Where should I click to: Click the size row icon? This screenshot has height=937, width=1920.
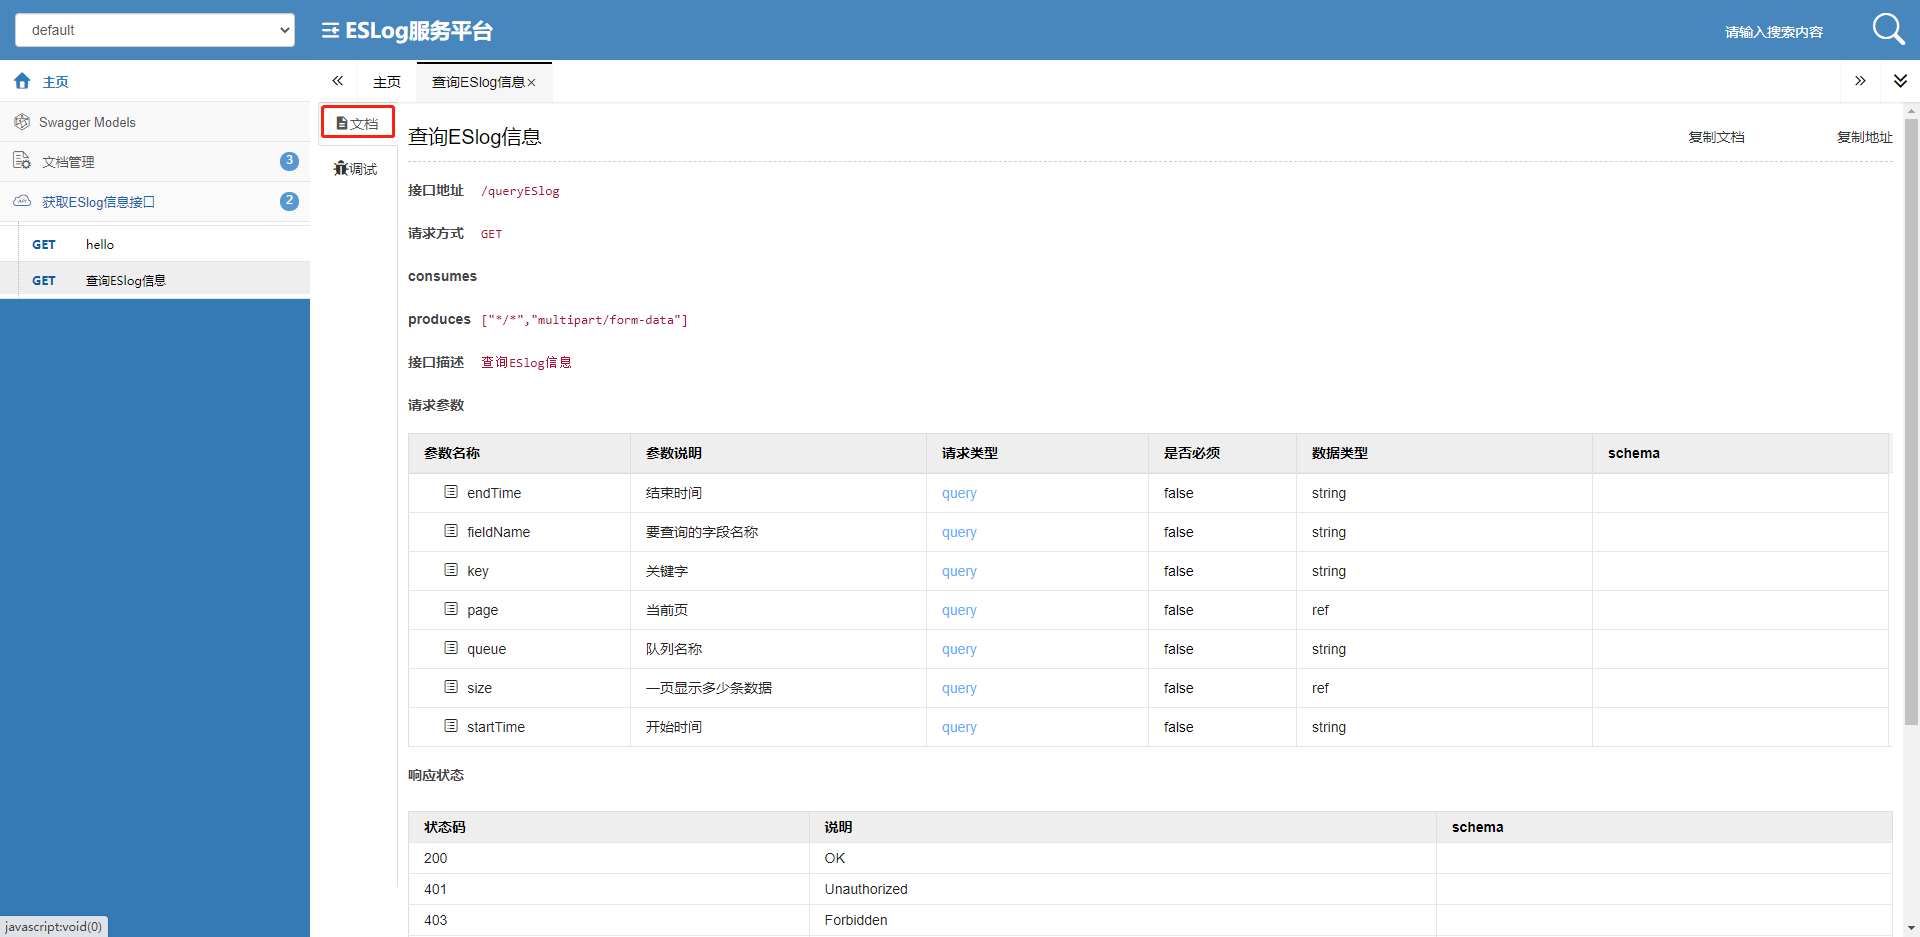451,687
